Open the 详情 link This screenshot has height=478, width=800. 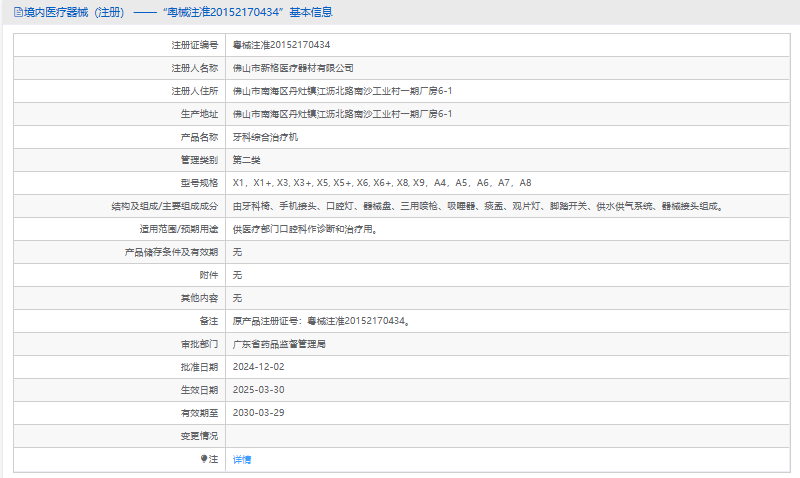242,460
